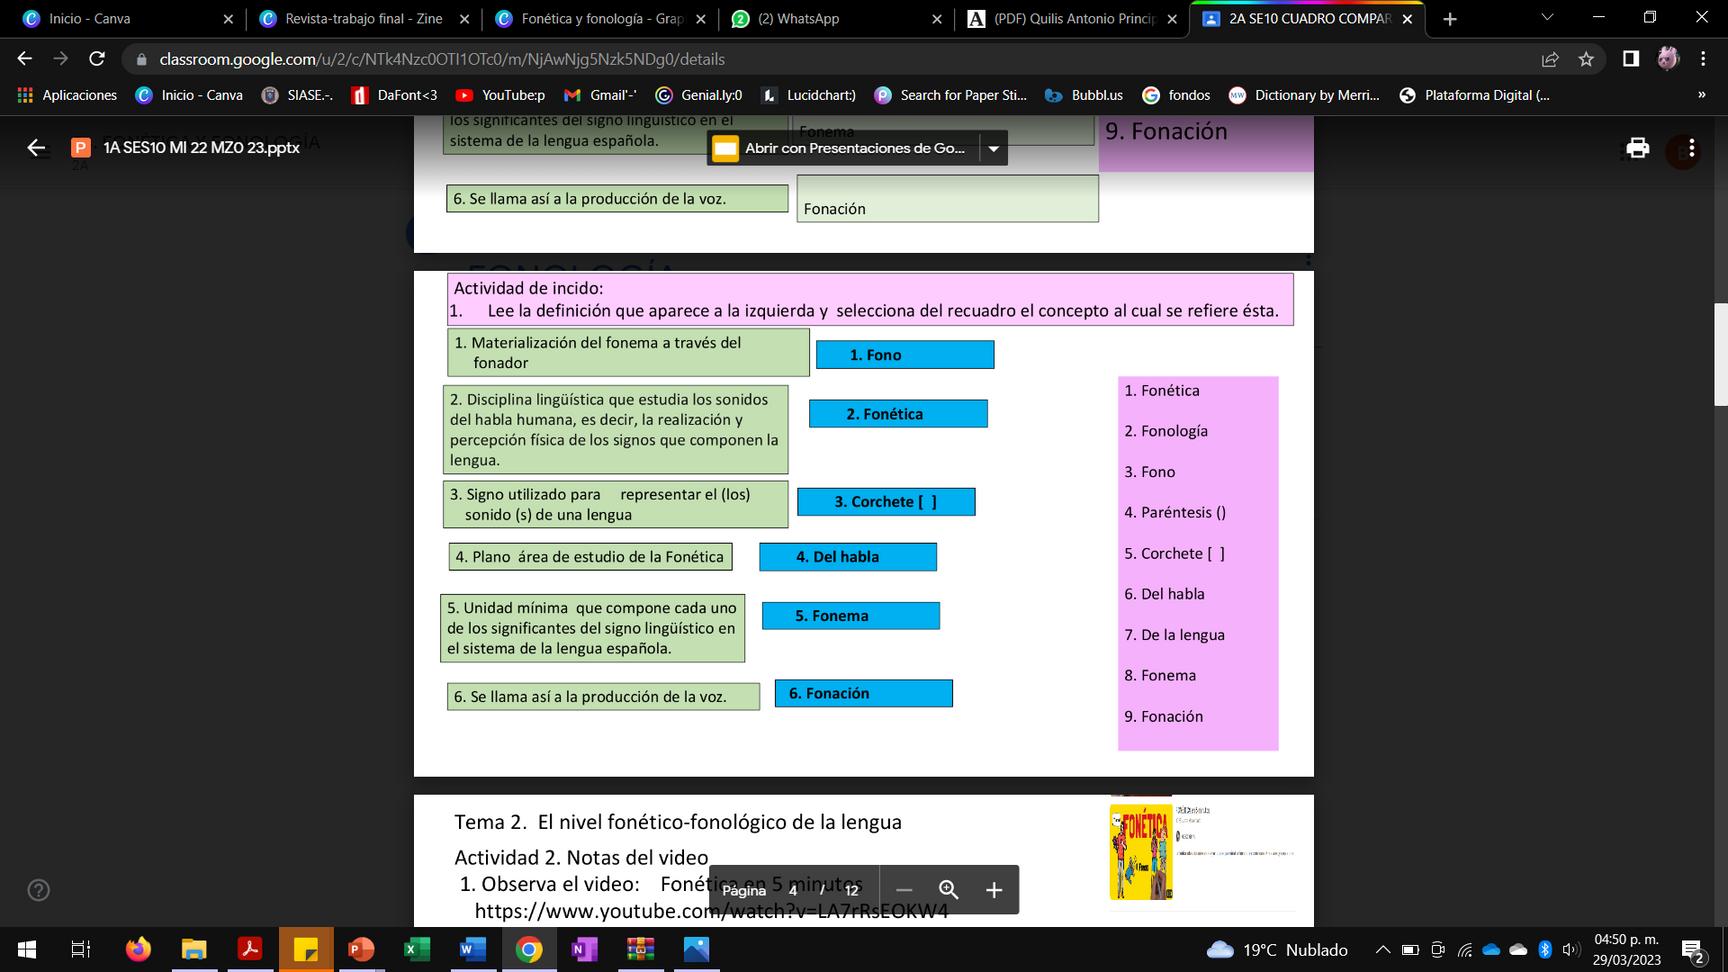Switch to the WhatsApp tab
This screenshot has height=972, width=1728.
click(x=835, y=19)
